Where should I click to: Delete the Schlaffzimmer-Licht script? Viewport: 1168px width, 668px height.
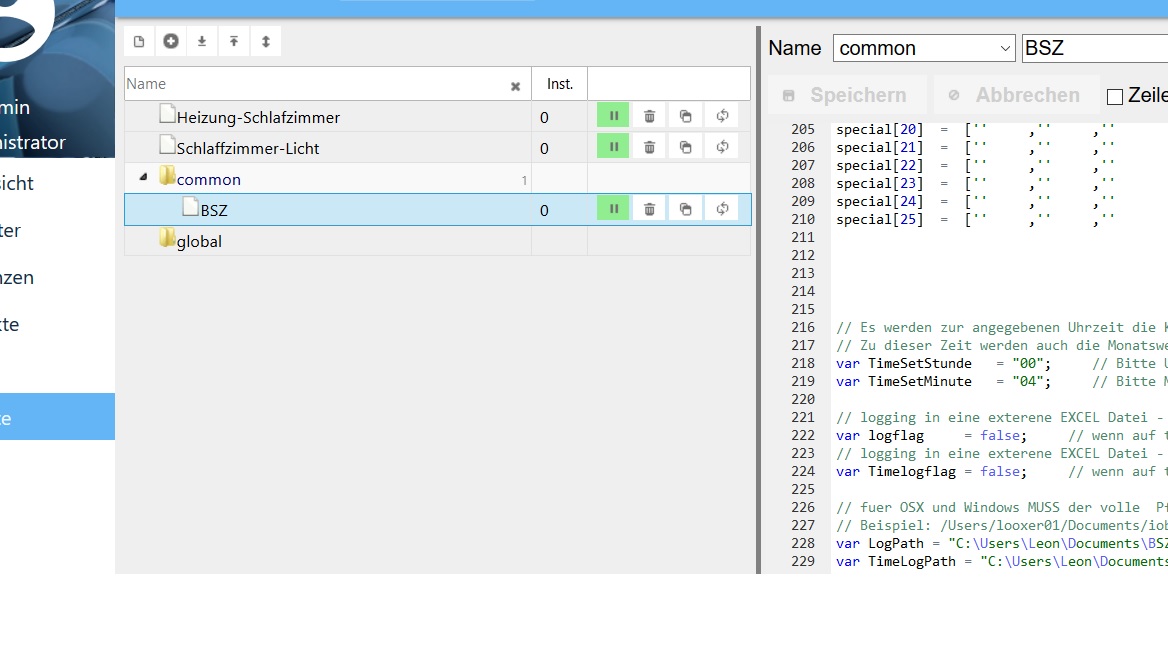(650, 147)
